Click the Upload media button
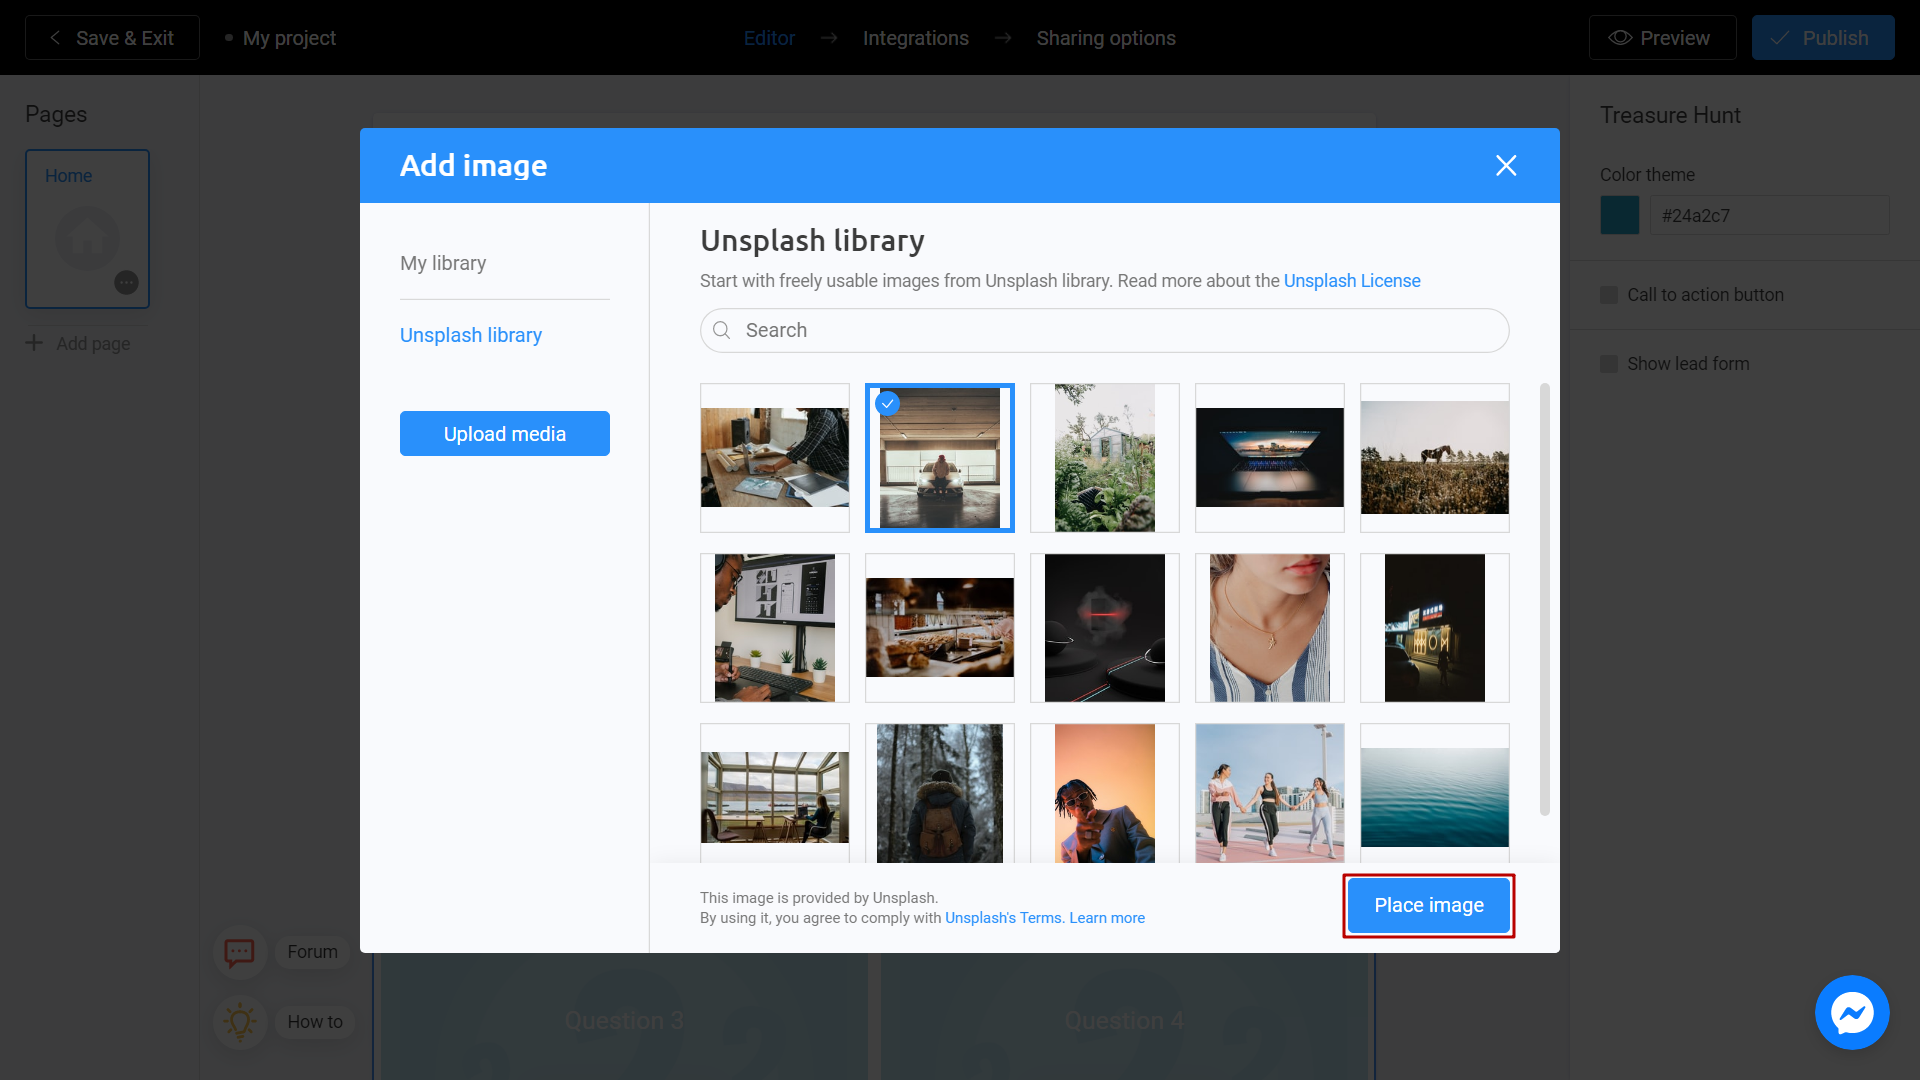1920x1080 pixels. (x=504, y=433)
